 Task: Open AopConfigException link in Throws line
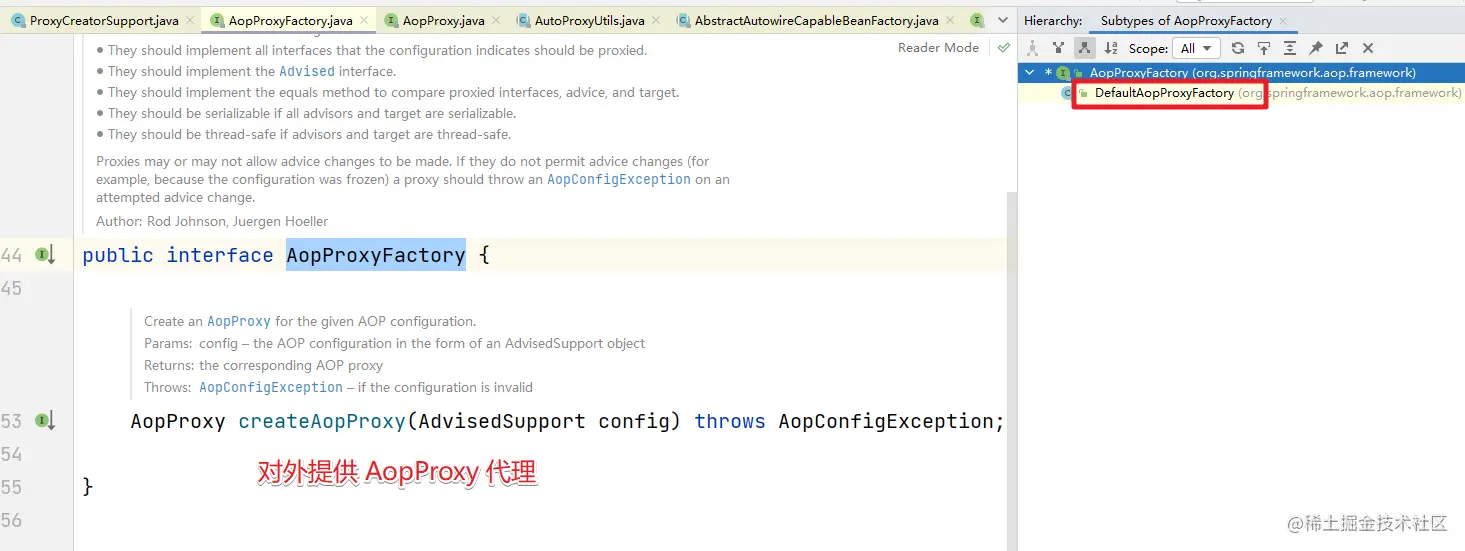271,387
